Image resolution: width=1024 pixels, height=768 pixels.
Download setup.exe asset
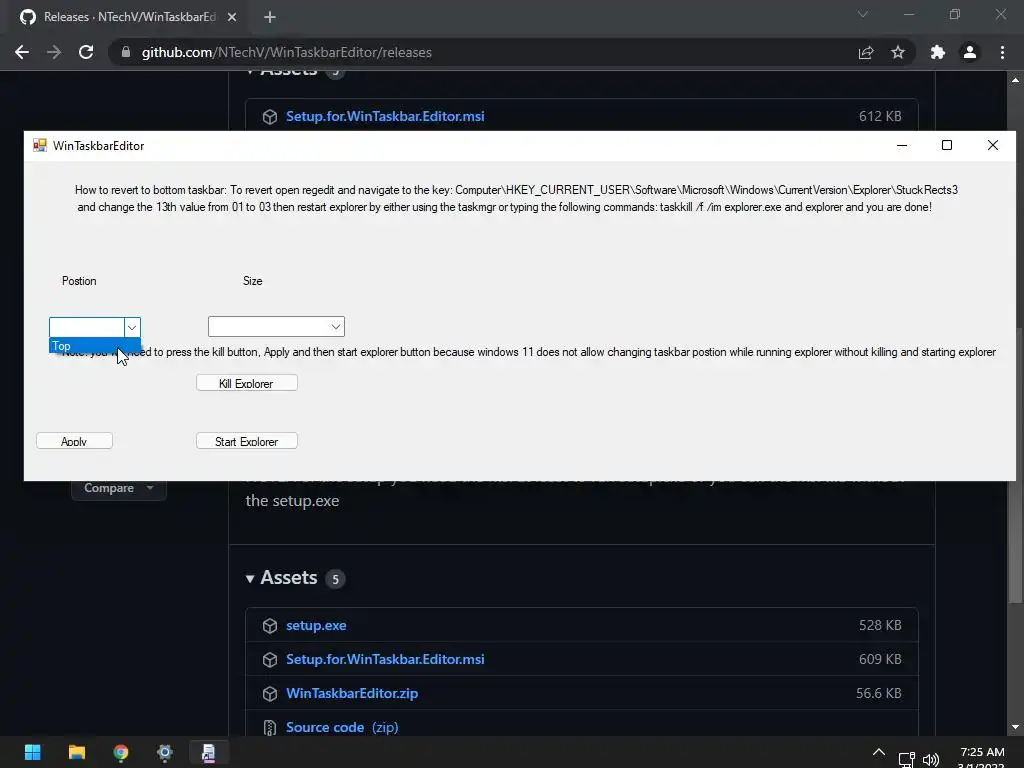316,625
